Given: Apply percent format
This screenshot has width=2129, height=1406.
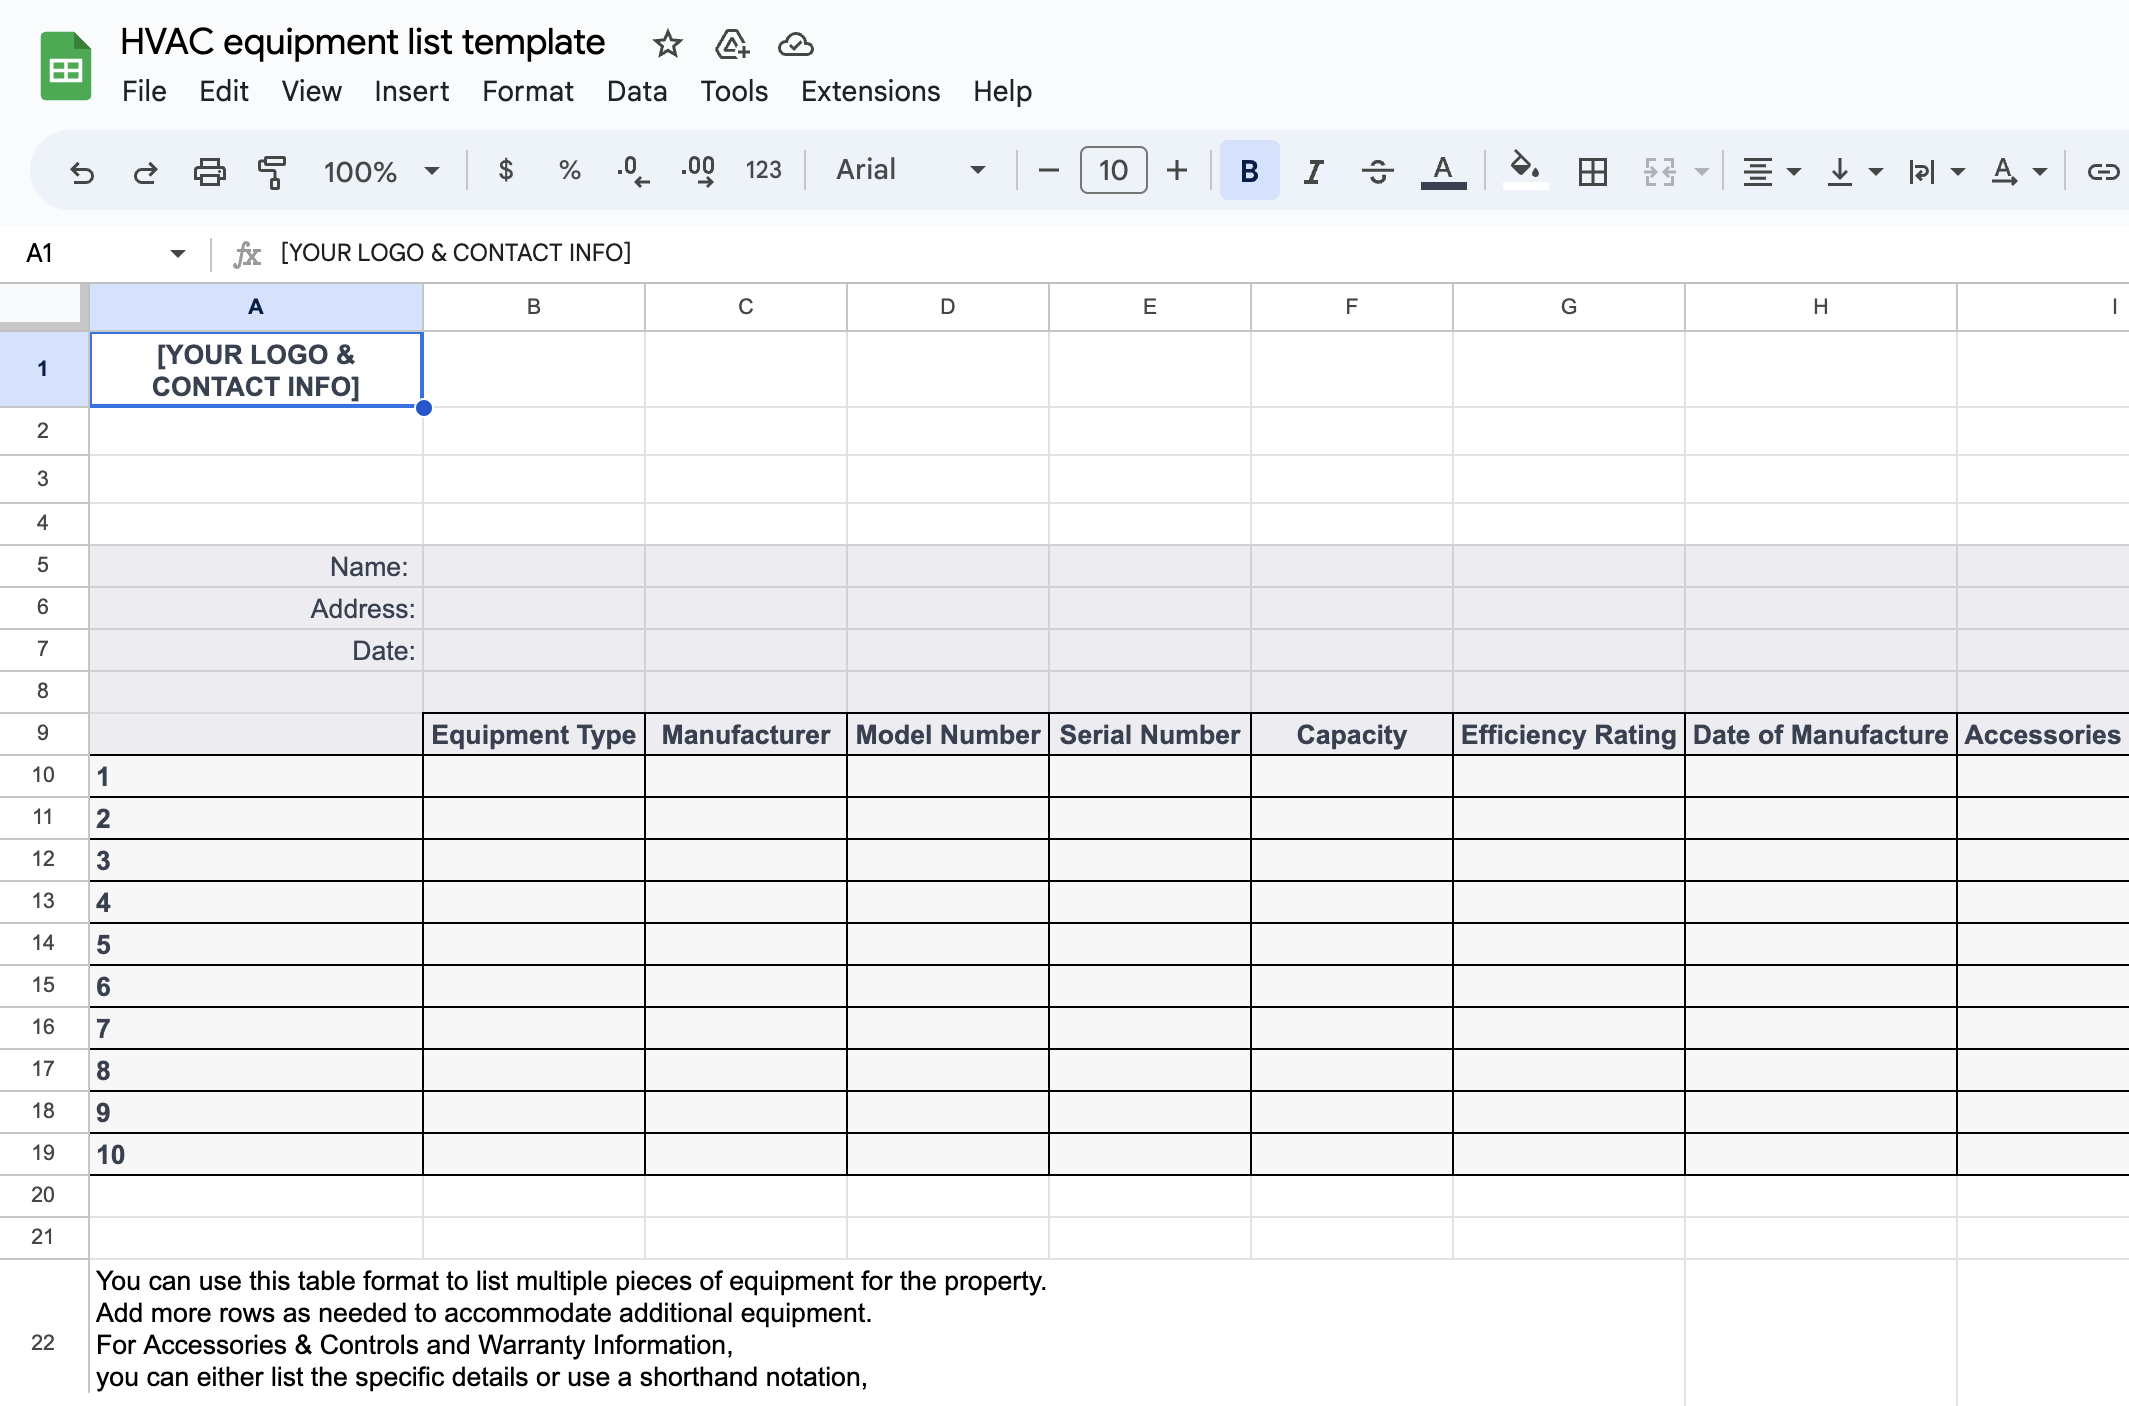Looking at the screenshot, I should 569,170.
